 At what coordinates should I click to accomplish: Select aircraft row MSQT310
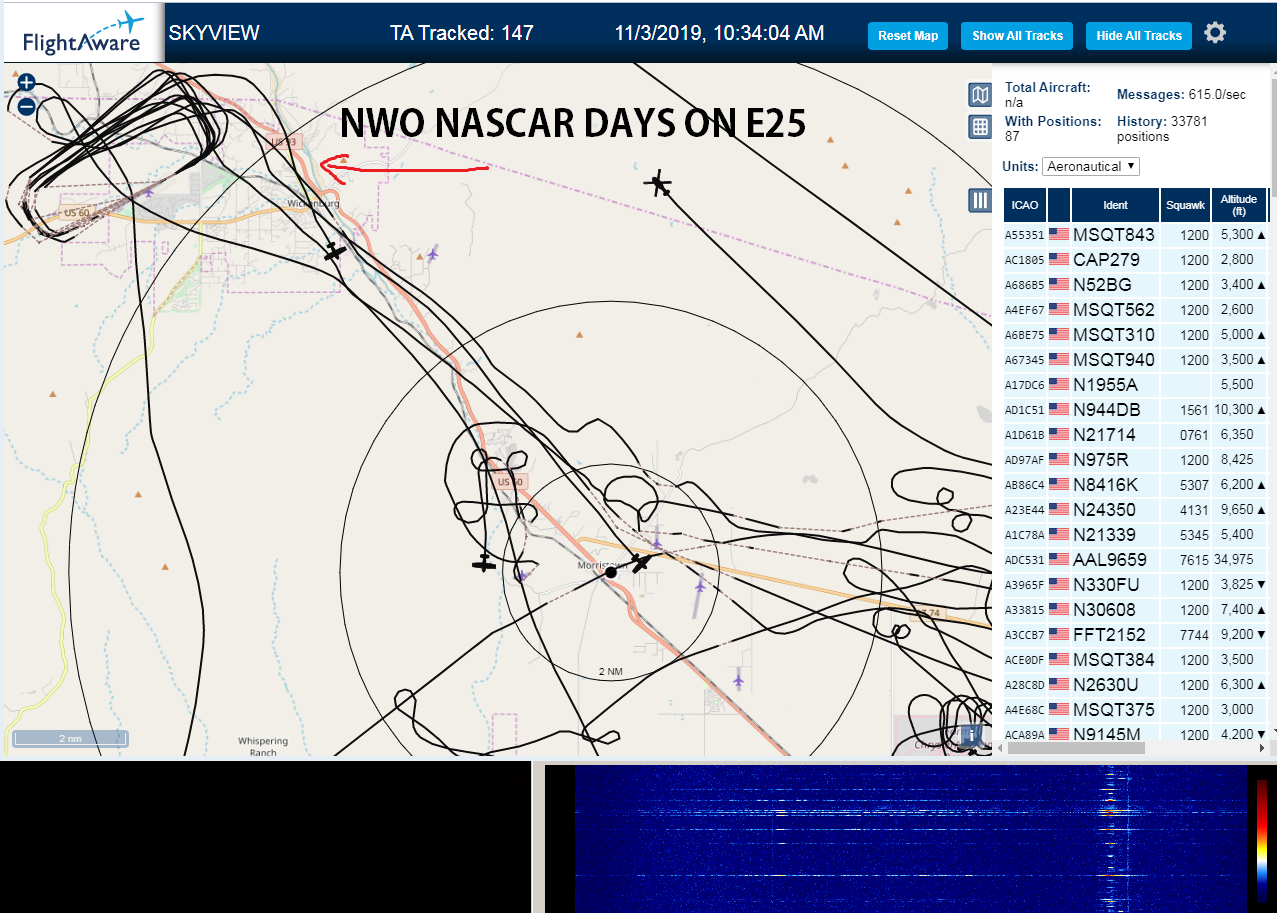tap(1136, 335)
